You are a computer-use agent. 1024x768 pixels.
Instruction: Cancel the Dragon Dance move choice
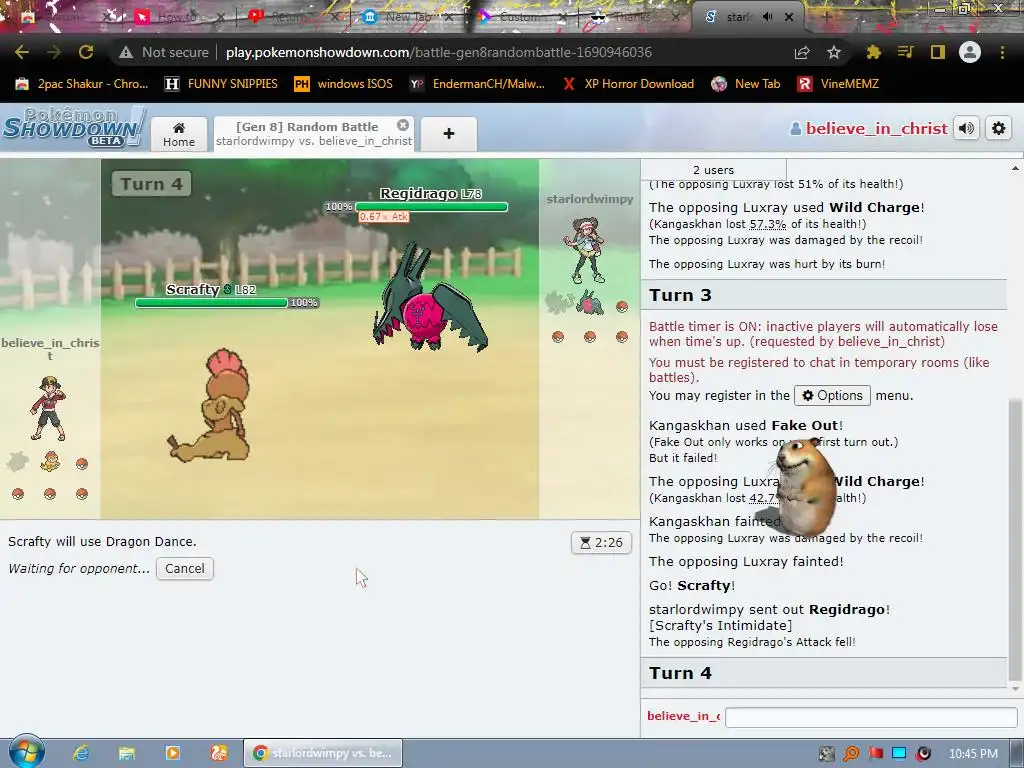pyautogui.click(x=185, y=568)
